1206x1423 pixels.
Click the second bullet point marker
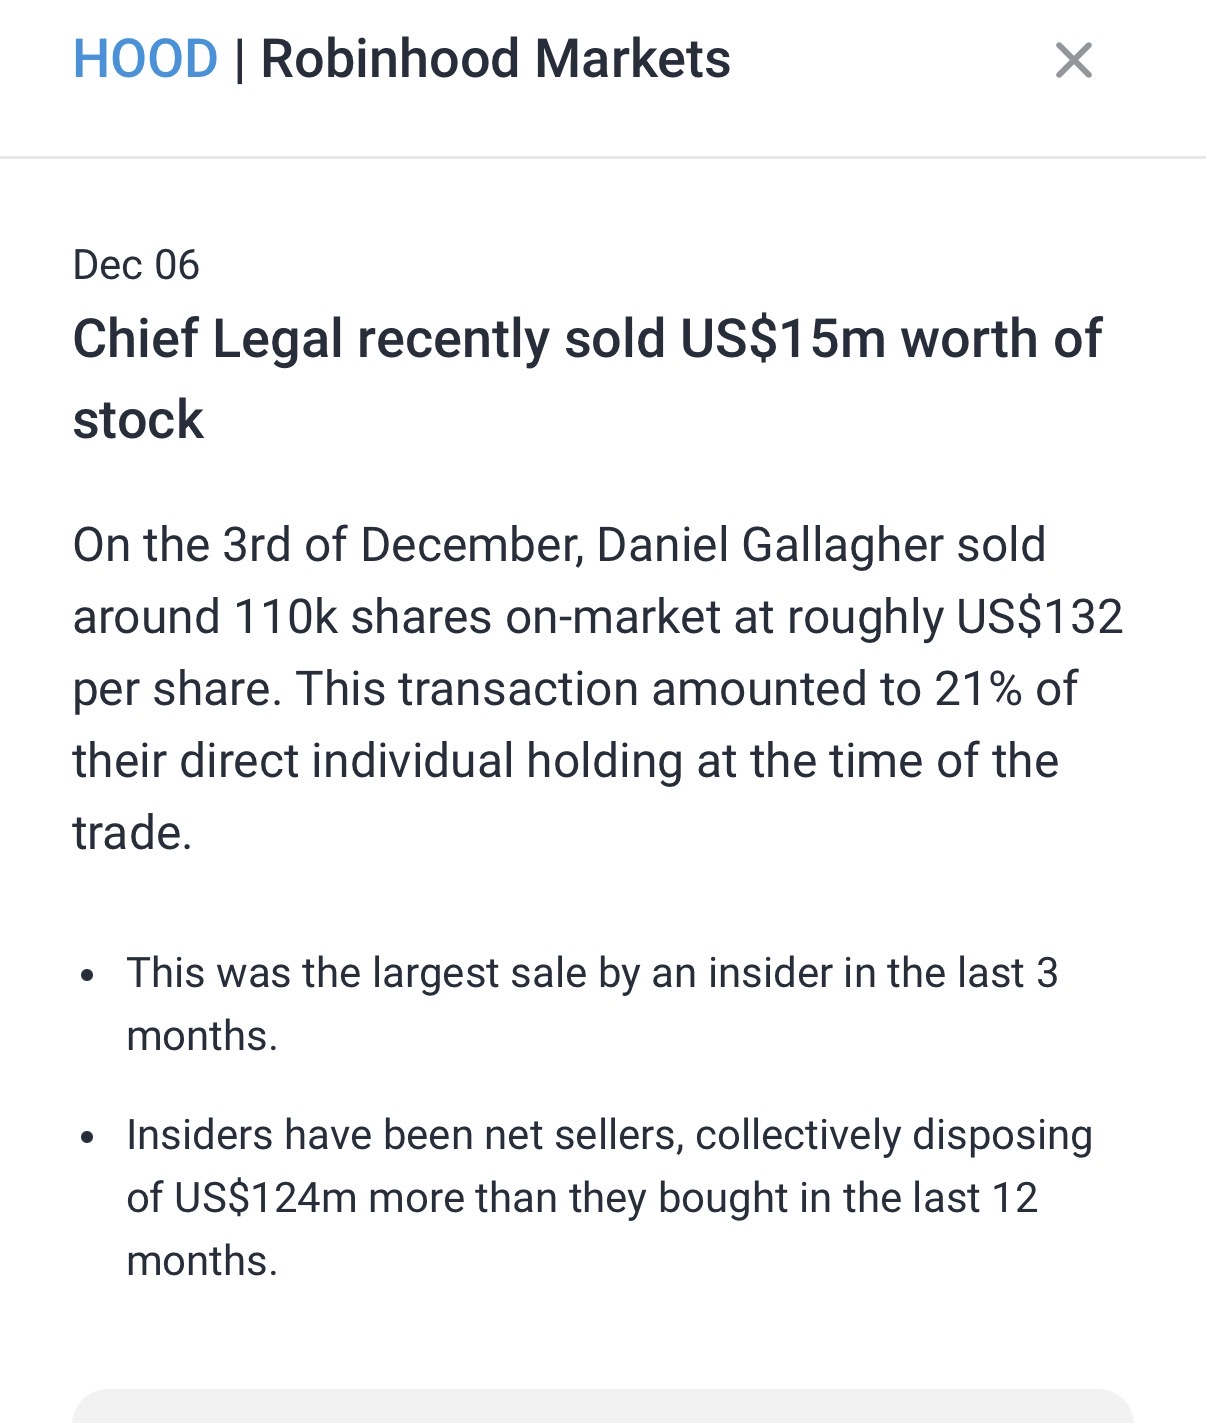88,1137
